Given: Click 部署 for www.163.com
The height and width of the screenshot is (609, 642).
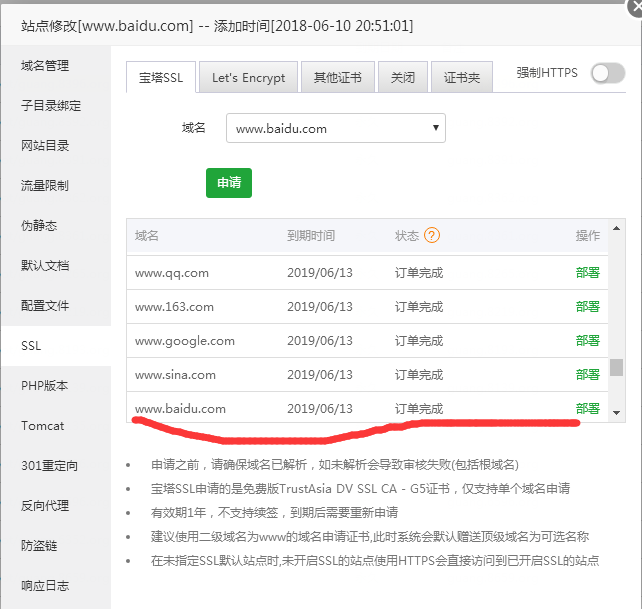Looking at the screenshot, I should [588, 307].
